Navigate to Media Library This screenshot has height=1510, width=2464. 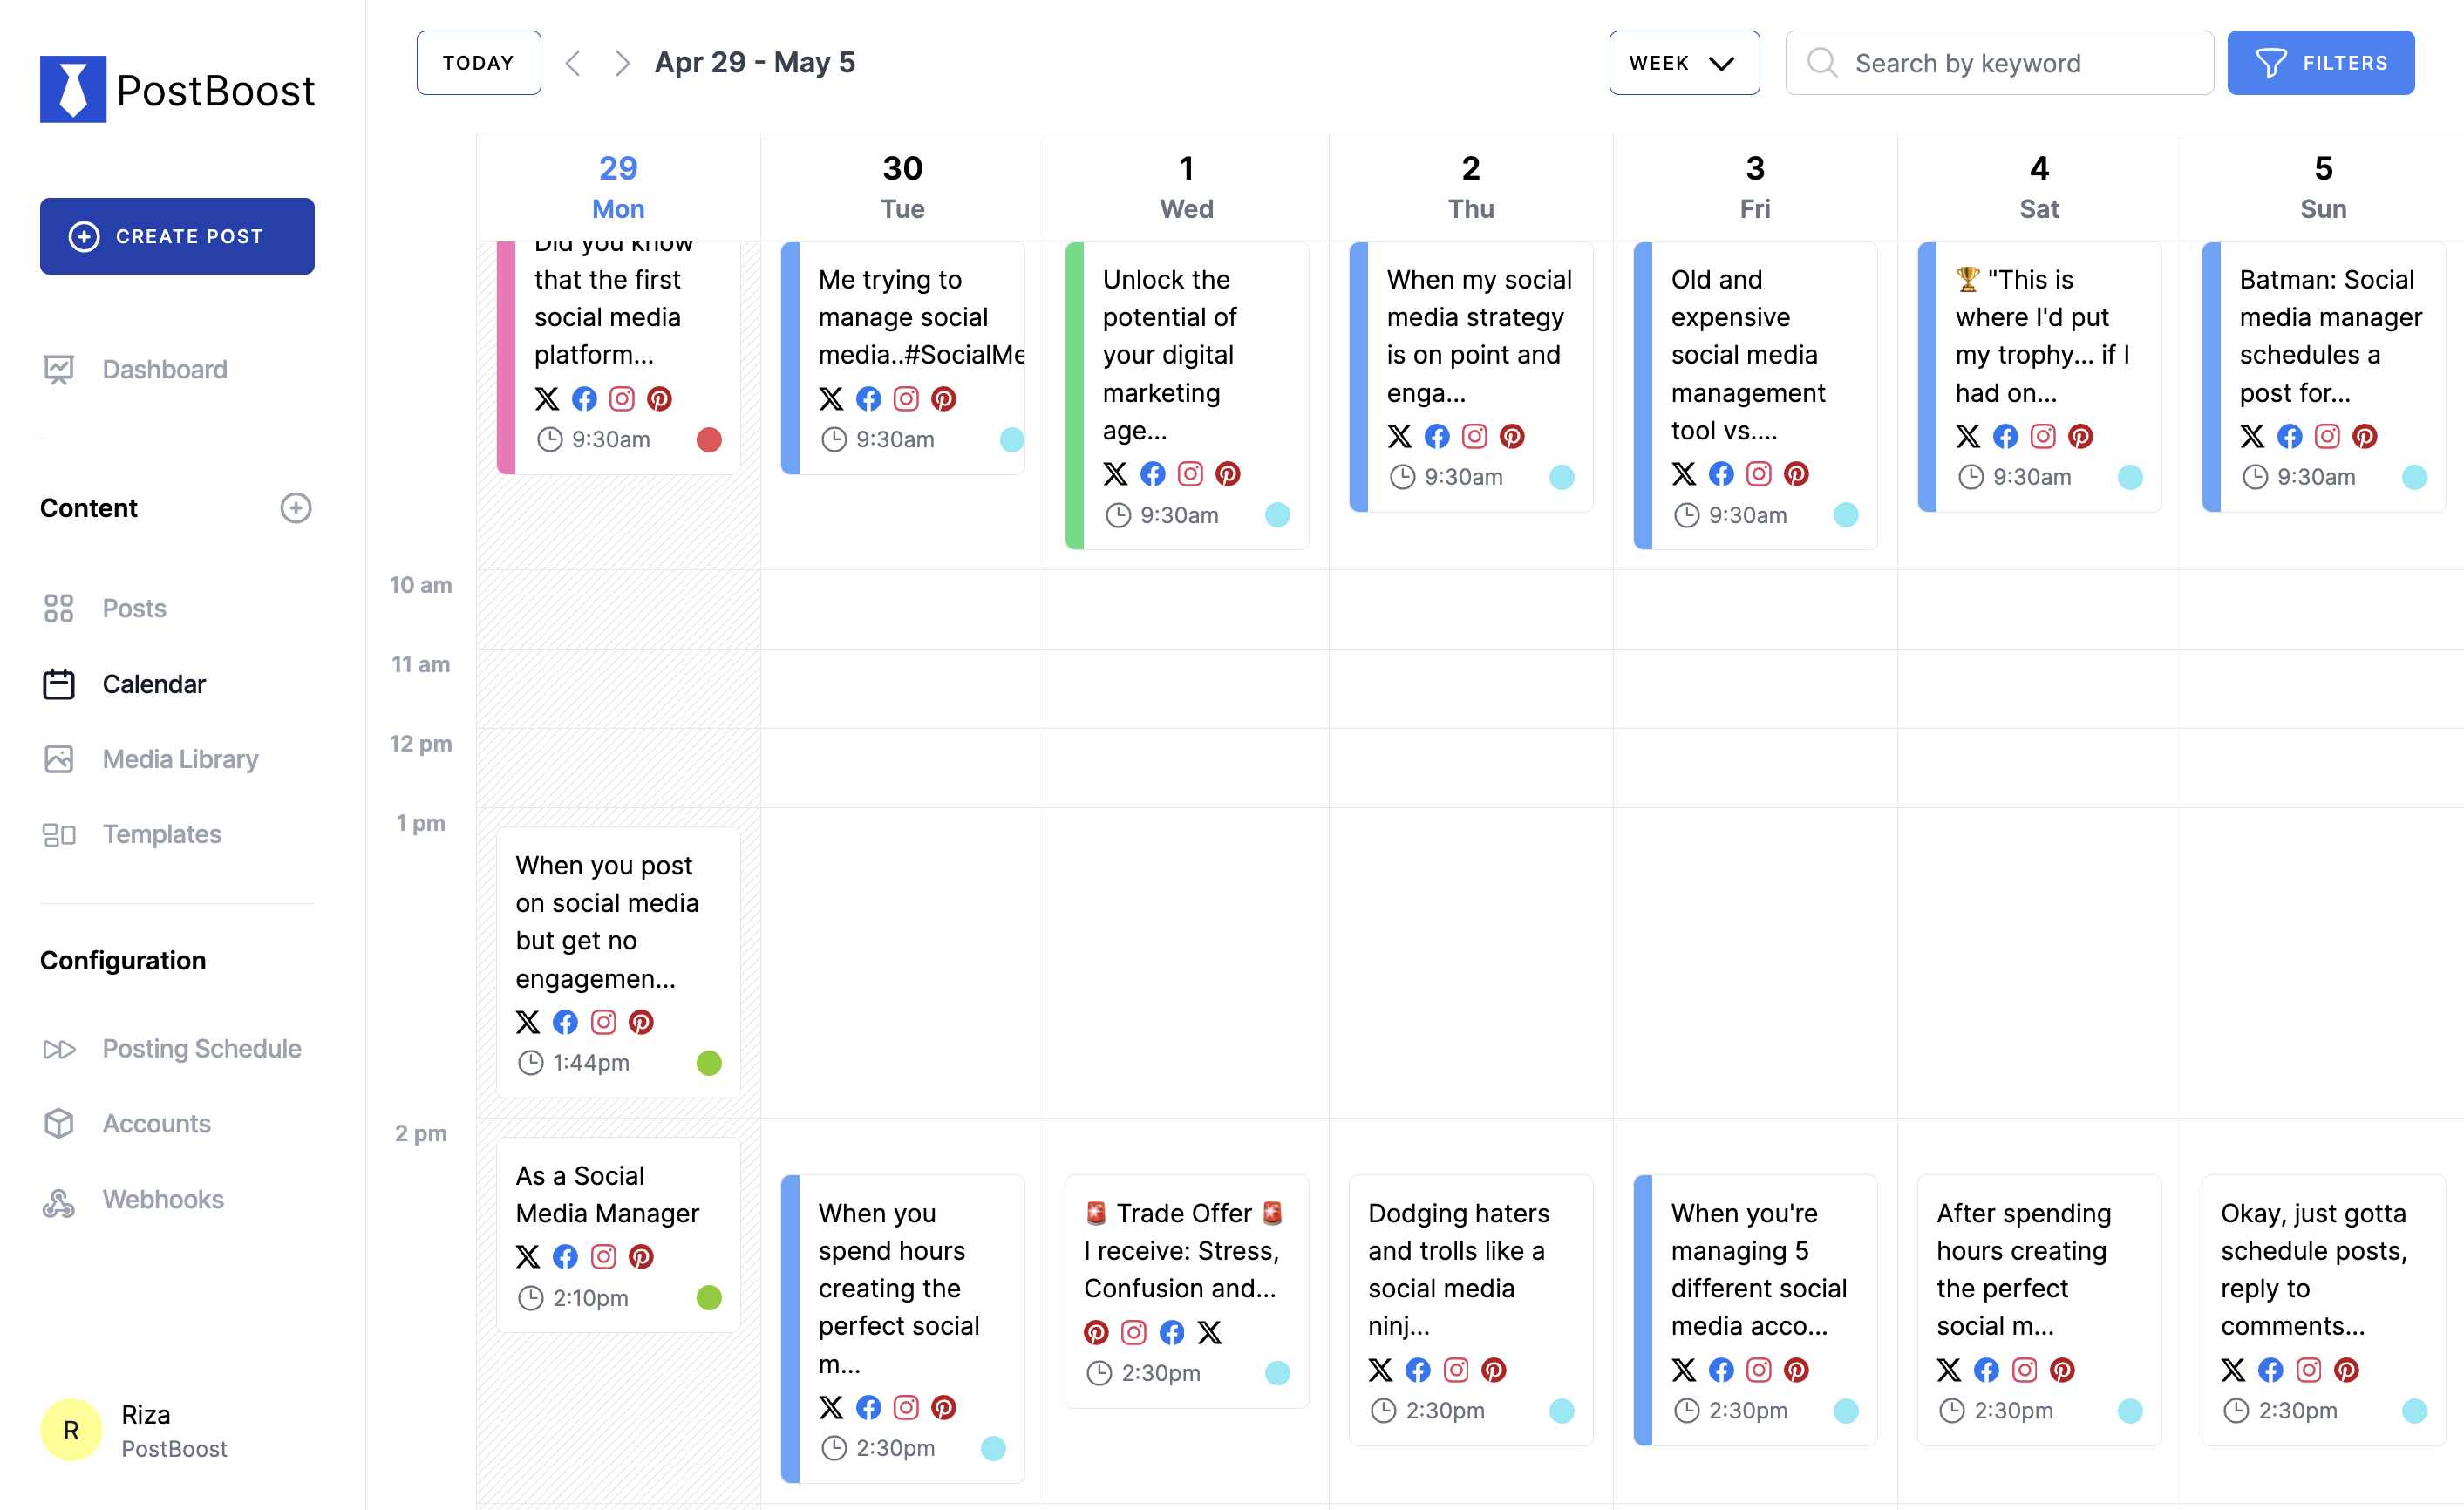(180, 759)
